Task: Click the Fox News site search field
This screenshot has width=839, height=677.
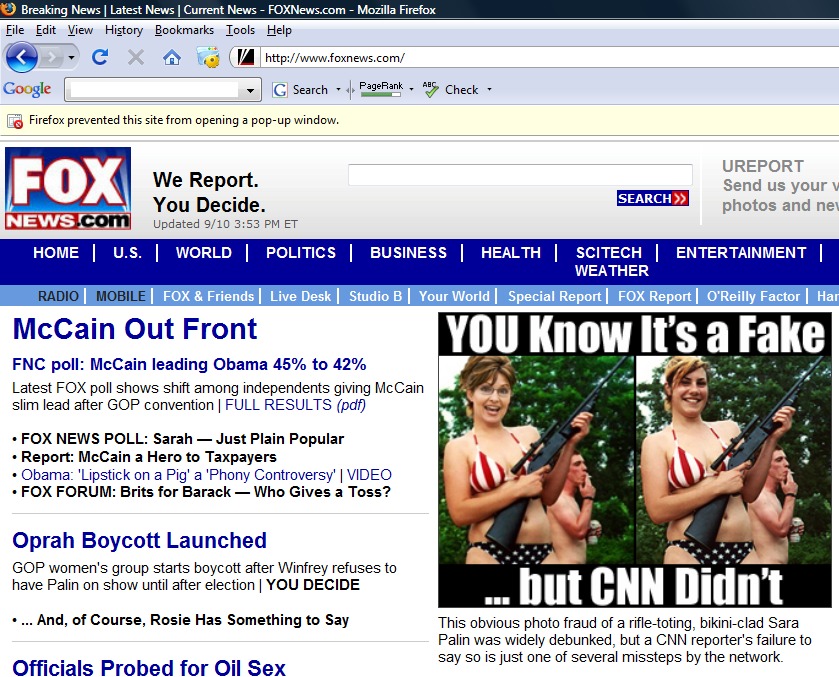Action: (520, 175)
